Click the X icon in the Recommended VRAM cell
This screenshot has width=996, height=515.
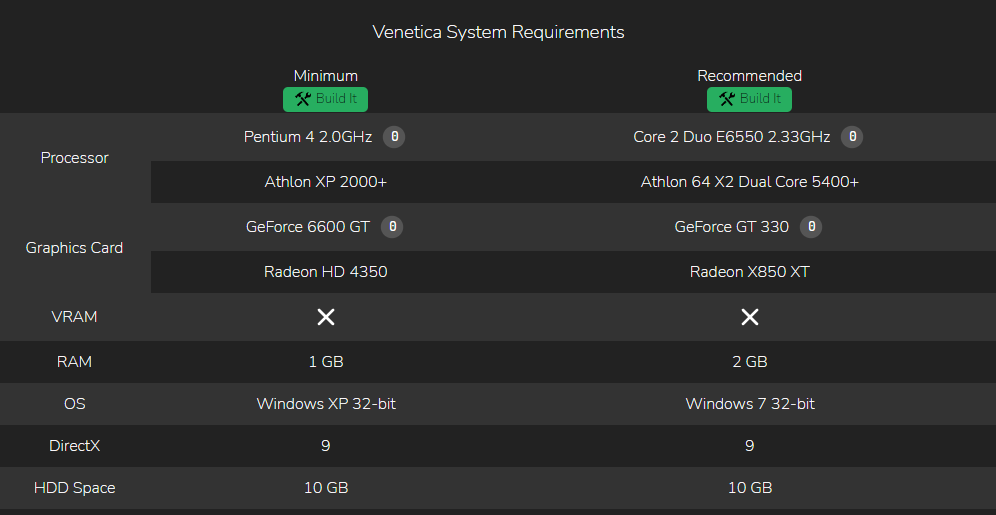750,317
